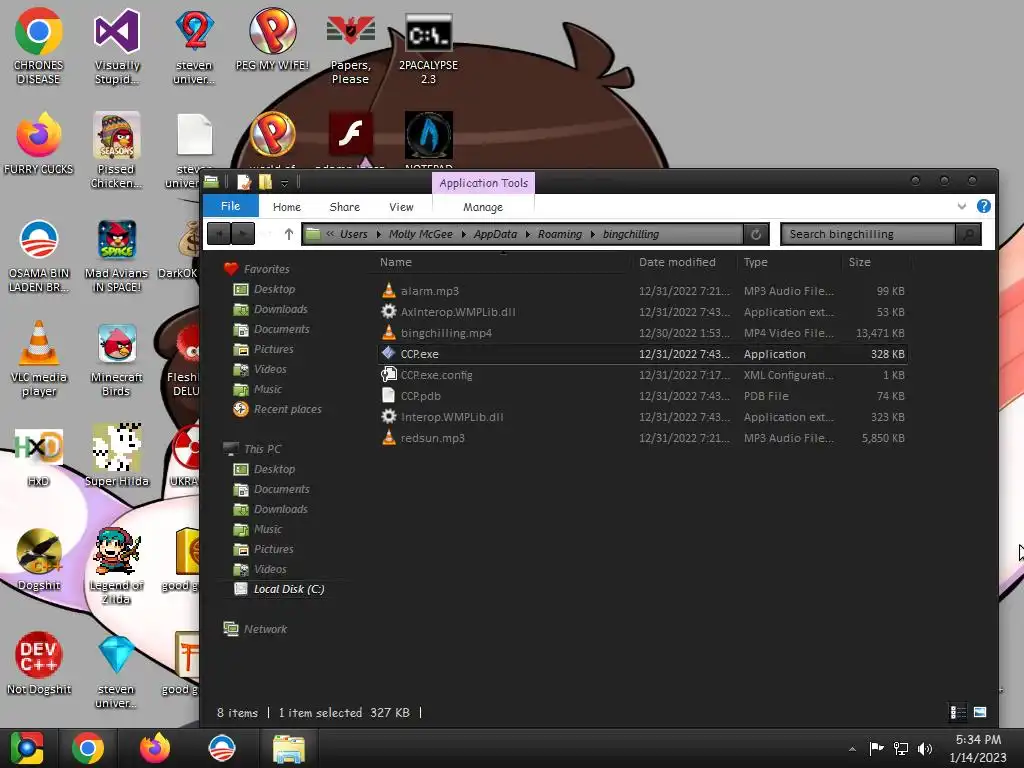Switch to the Share ribbon tab
1024x768 pixels.
344,207
